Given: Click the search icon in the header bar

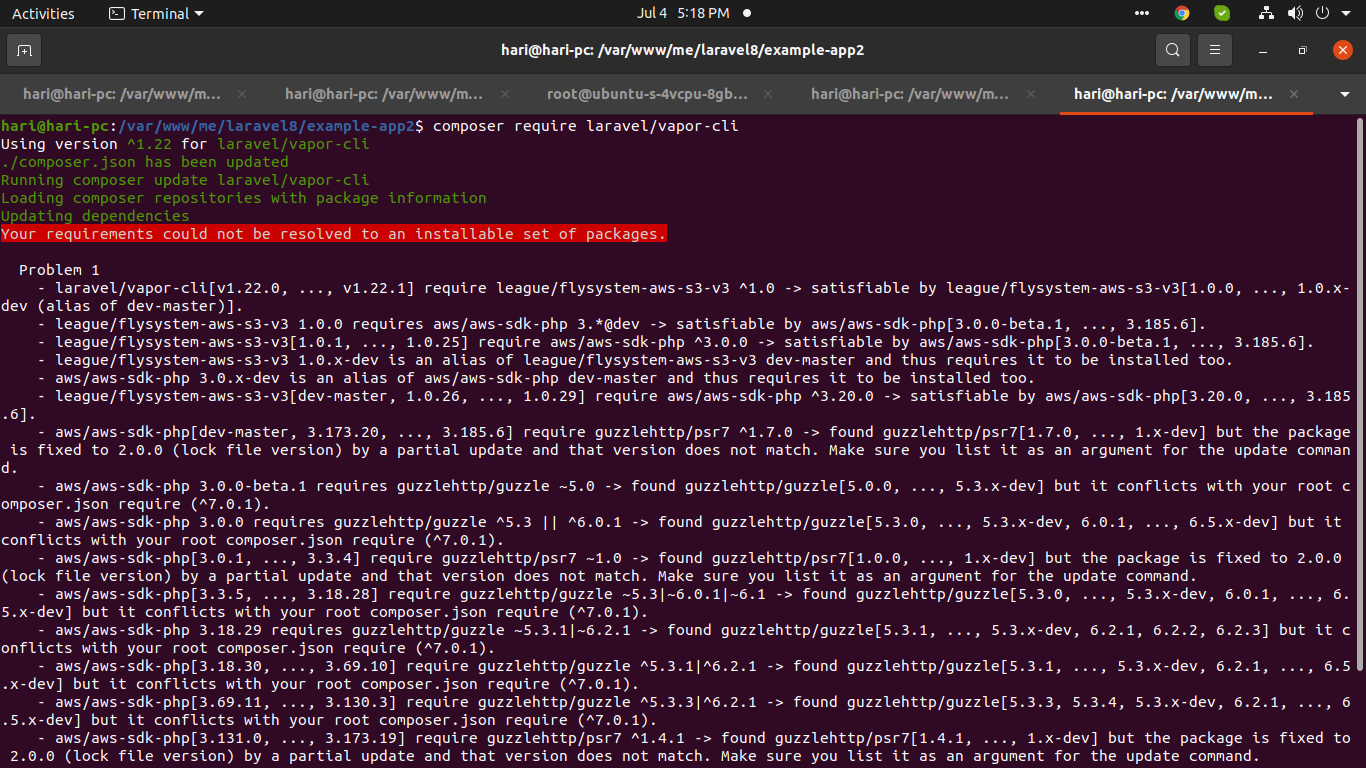Looking at the screenshot, I should coord(1172,50).
